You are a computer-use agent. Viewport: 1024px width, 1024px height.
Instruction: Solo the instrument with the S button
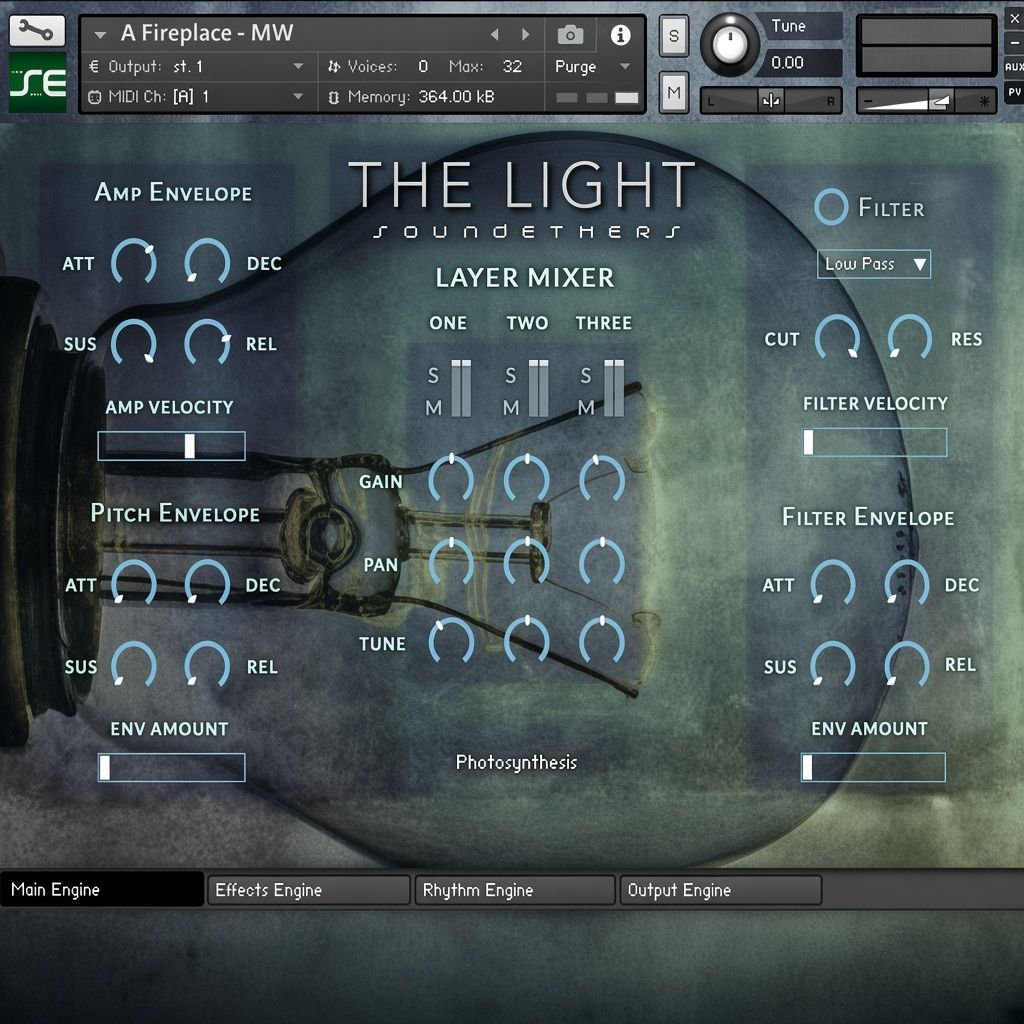coord(673,35)
